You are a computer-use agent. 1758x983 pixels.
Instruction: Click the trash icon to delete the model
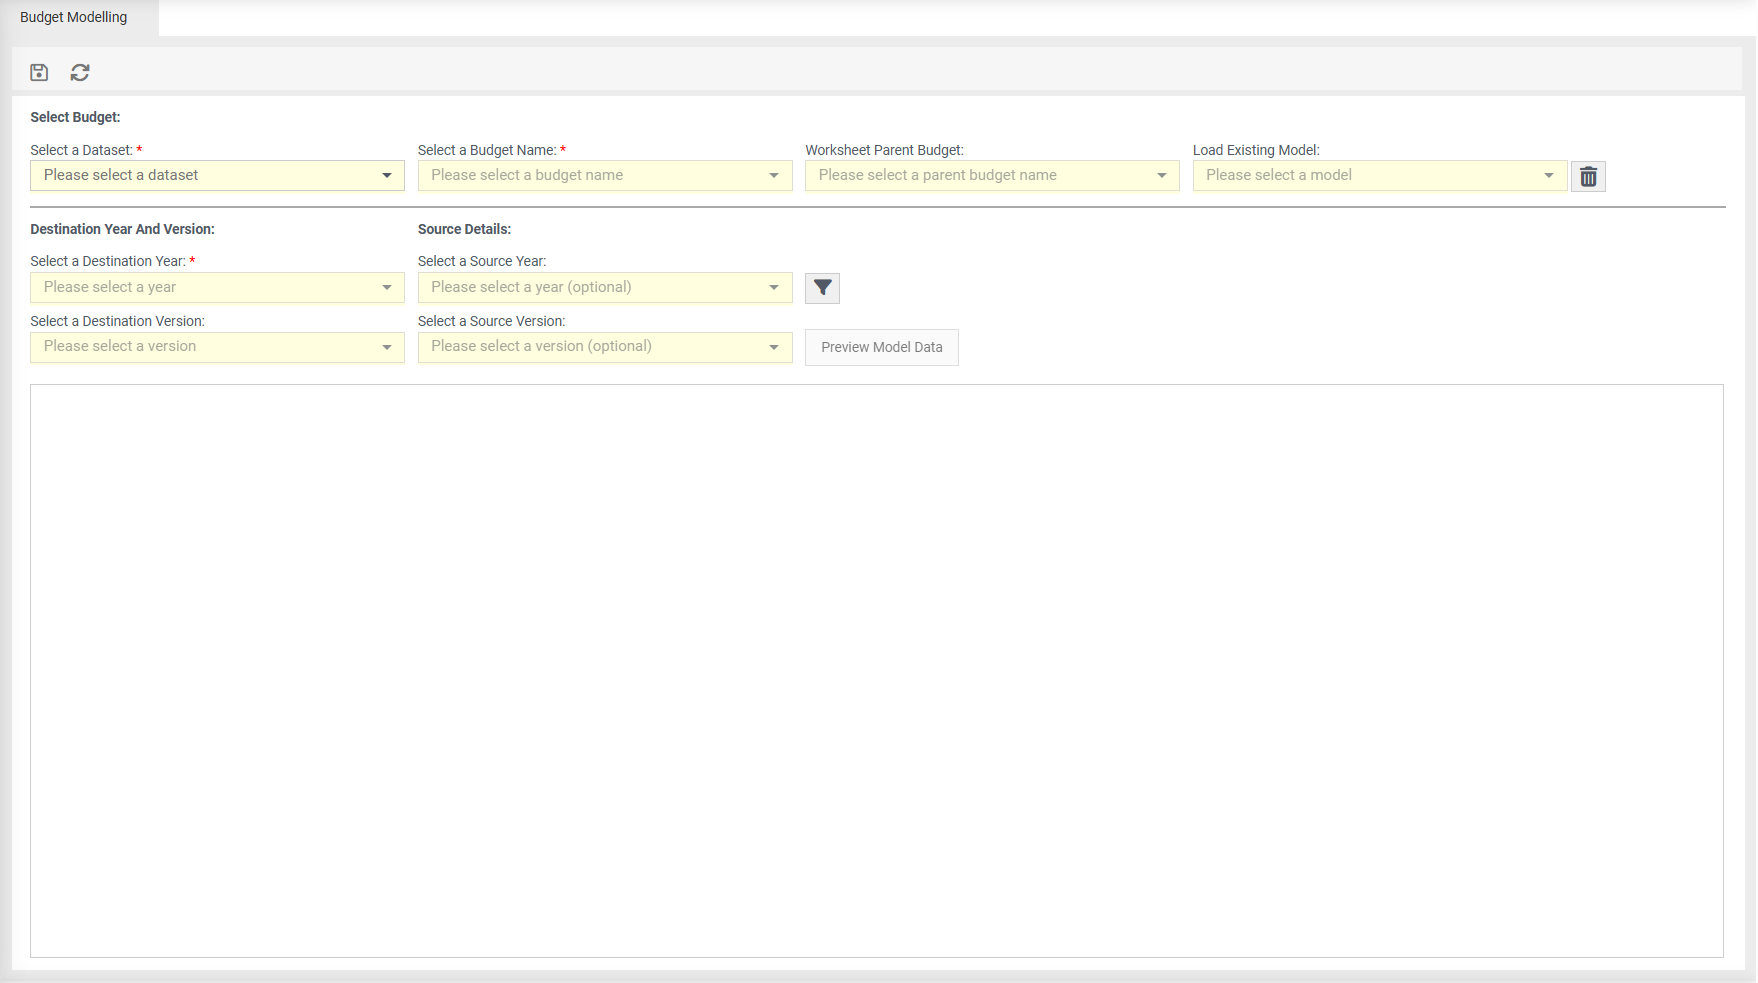coord(1588,176)
